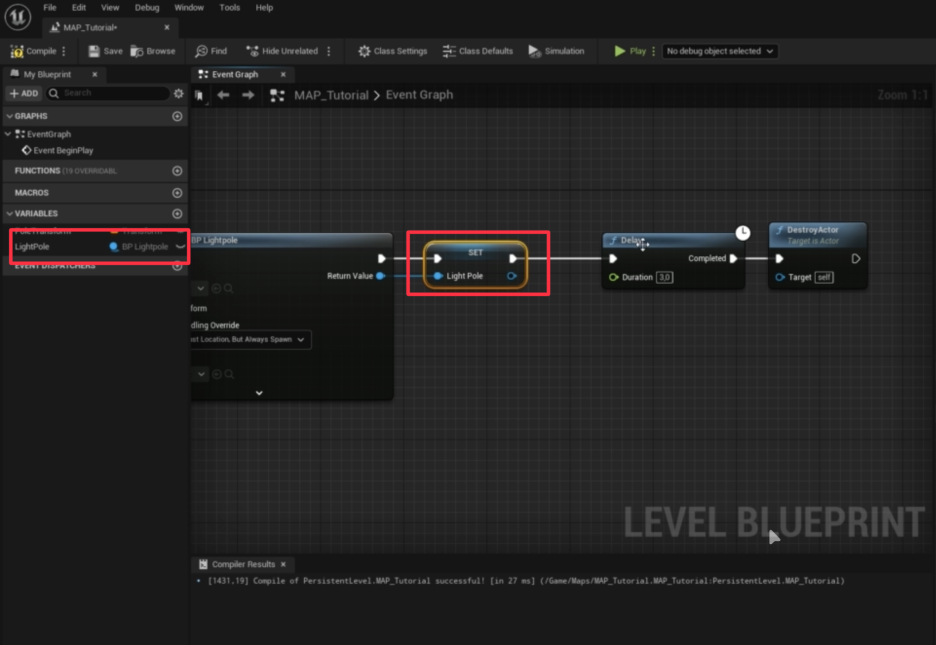Viewport: 936px width, 645px height.
Task: Click MAP_Tutorial in breadcrumb
Action: tap(331, 95)
